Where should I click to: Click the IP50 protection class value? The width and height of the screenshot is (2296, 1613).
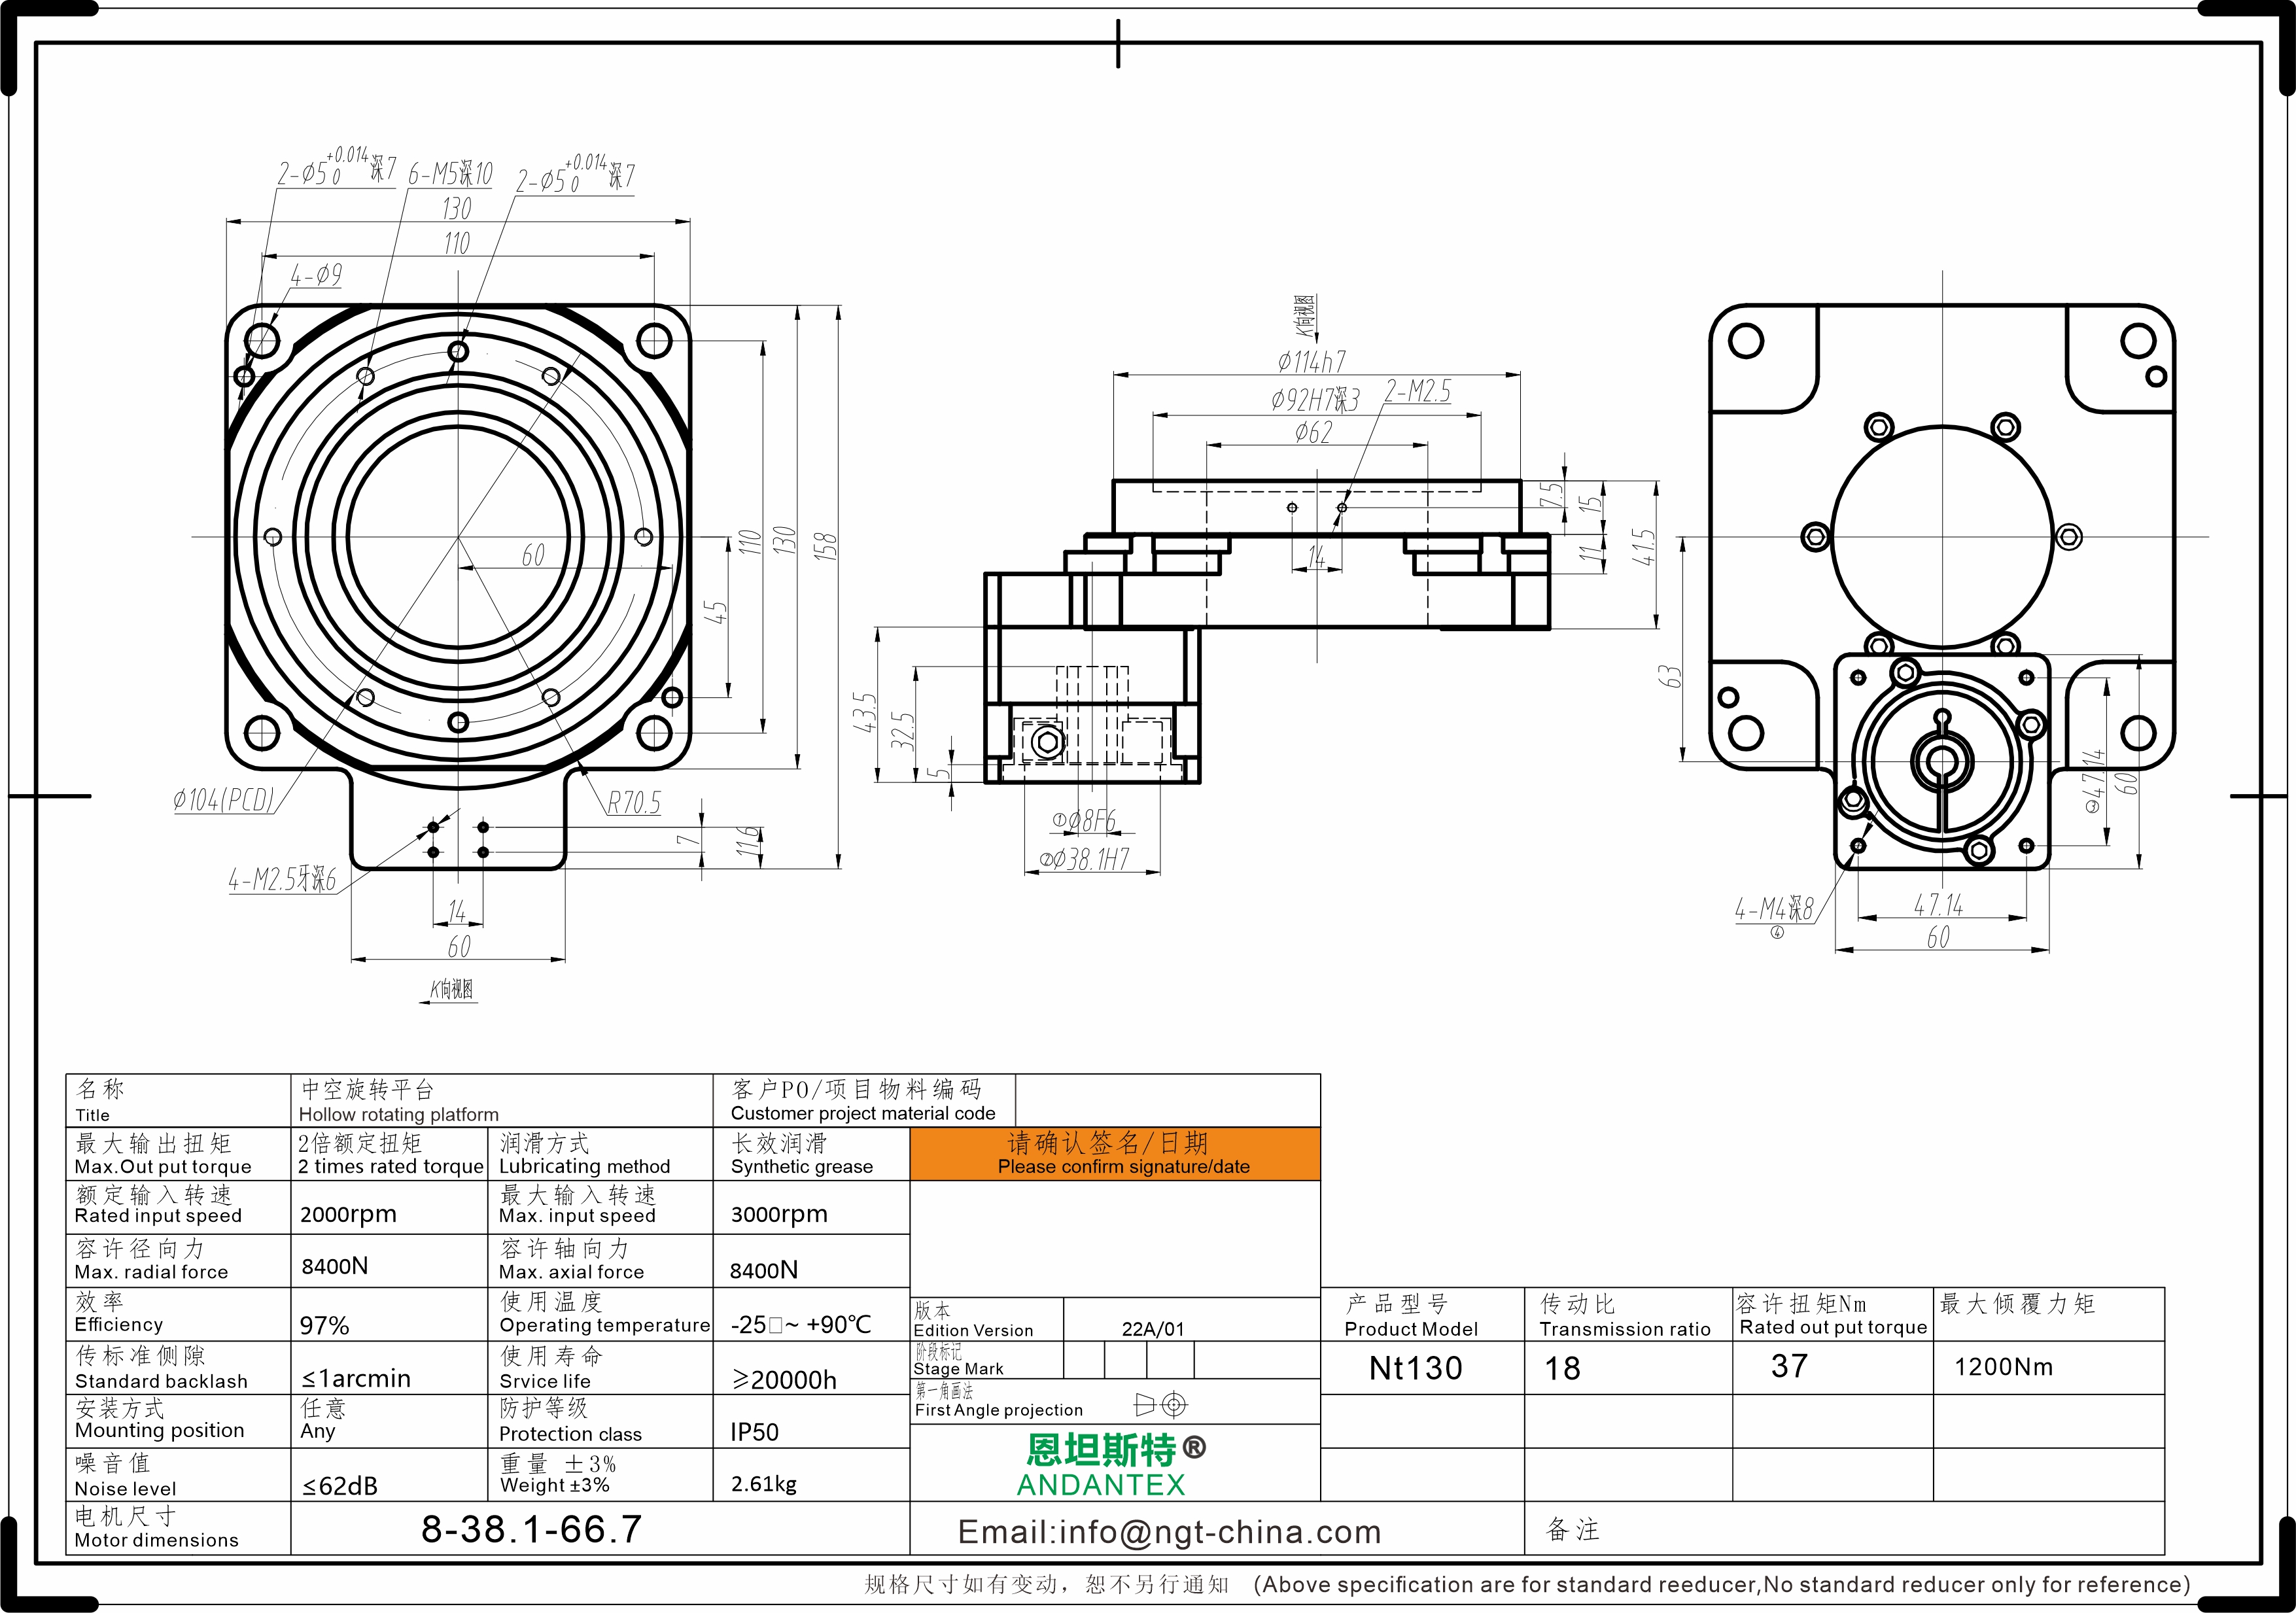[x=754, y=1432]
